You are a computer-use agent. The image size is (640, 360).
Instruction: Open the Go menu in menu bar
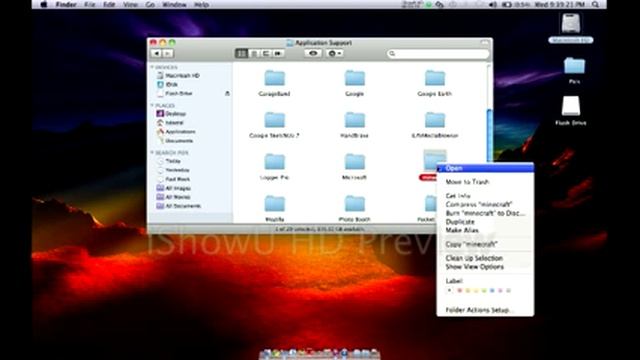tap(150, 4)
